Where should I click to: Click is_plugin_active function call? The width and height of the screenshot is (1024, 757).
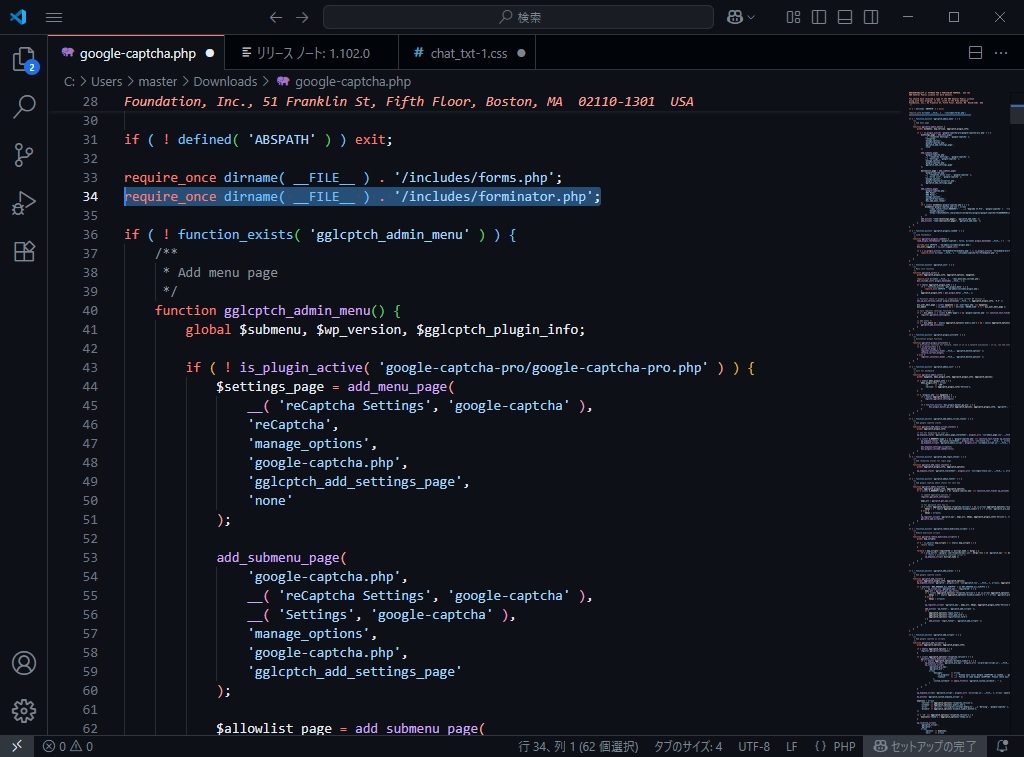pyautogui.click(x=300, y=368)
